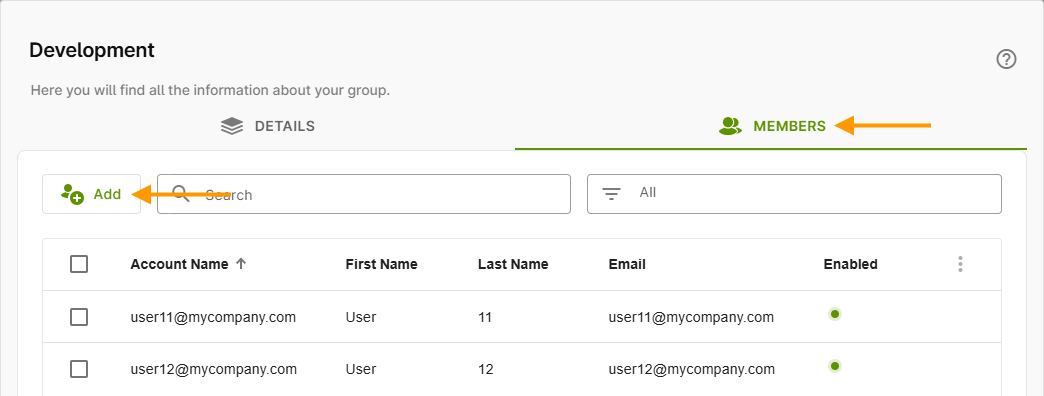Sort by the First Name column header
The width and height of the screenshot is (1044, 396).
pos(382,264)
